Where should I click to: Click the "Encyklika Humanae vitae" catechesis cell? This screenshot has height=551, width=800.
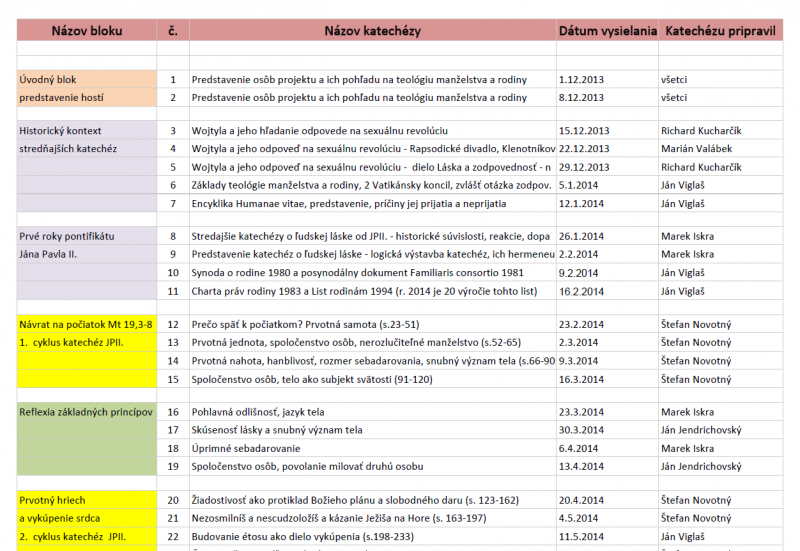[x=372, y=203]
